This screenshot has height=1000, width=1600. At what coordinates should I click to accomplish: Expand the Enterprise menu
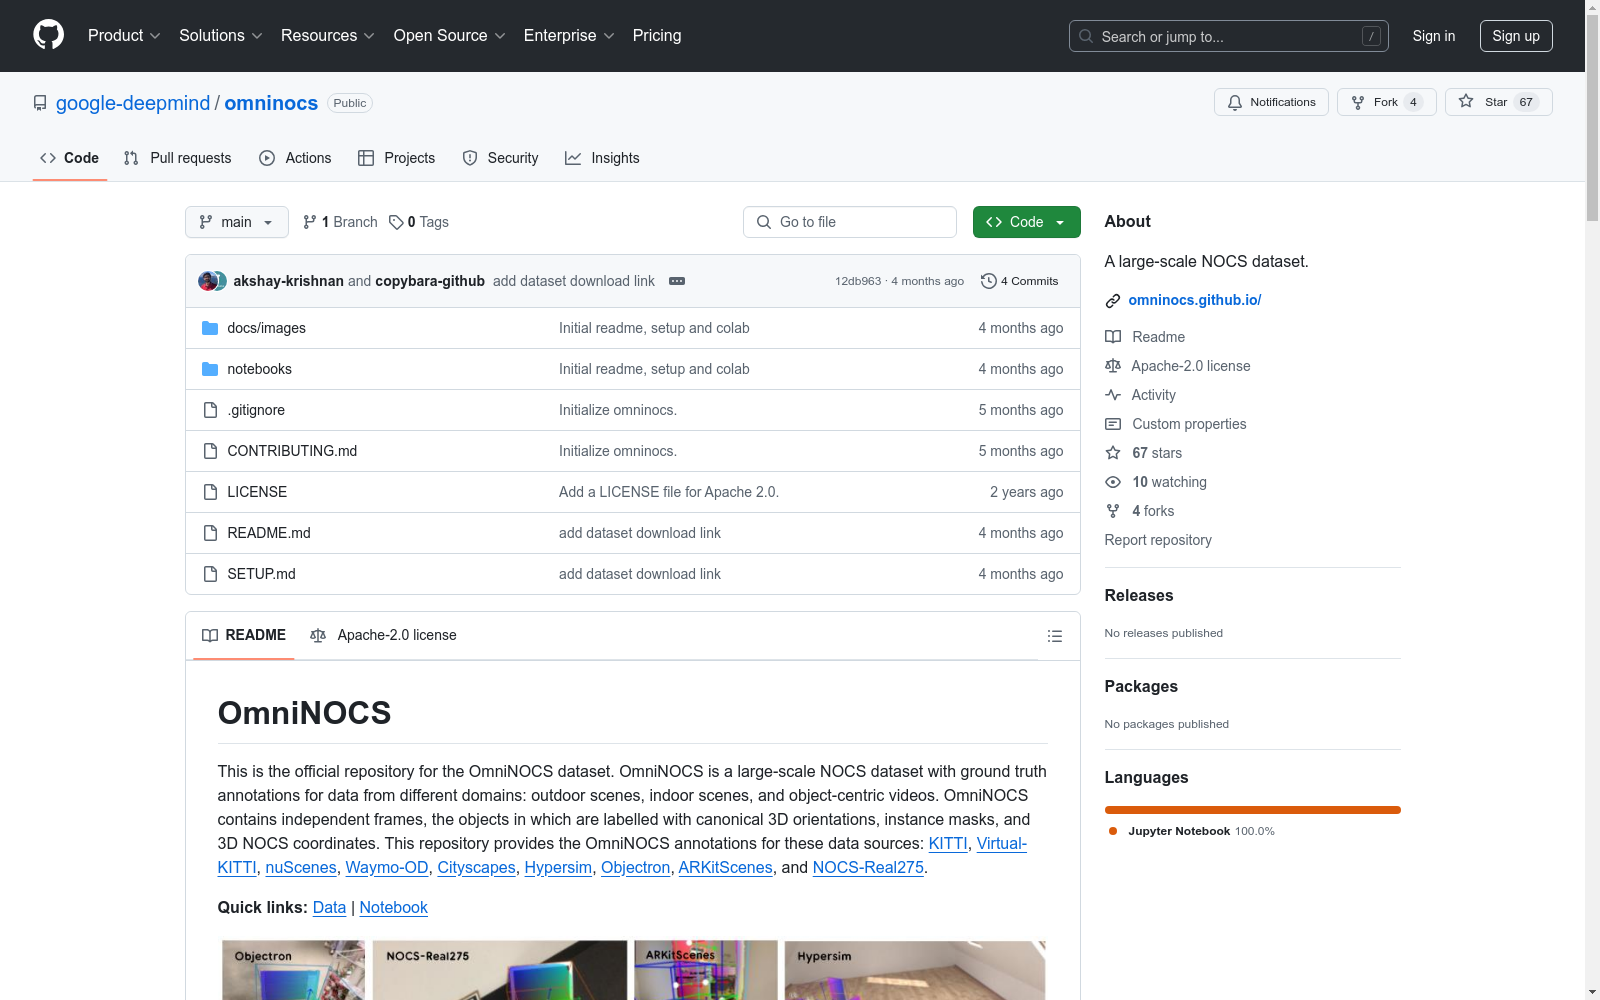pyautogui.click(x=570, y=35)
